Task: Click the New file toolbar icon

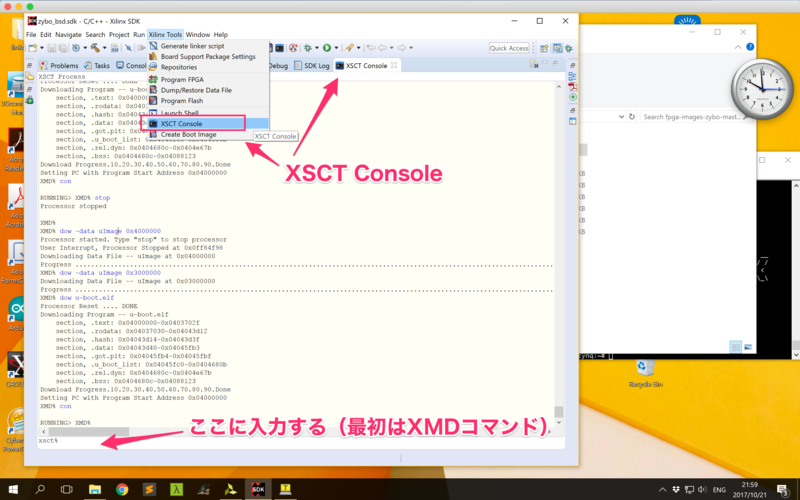Action: (x=33, y=48)
